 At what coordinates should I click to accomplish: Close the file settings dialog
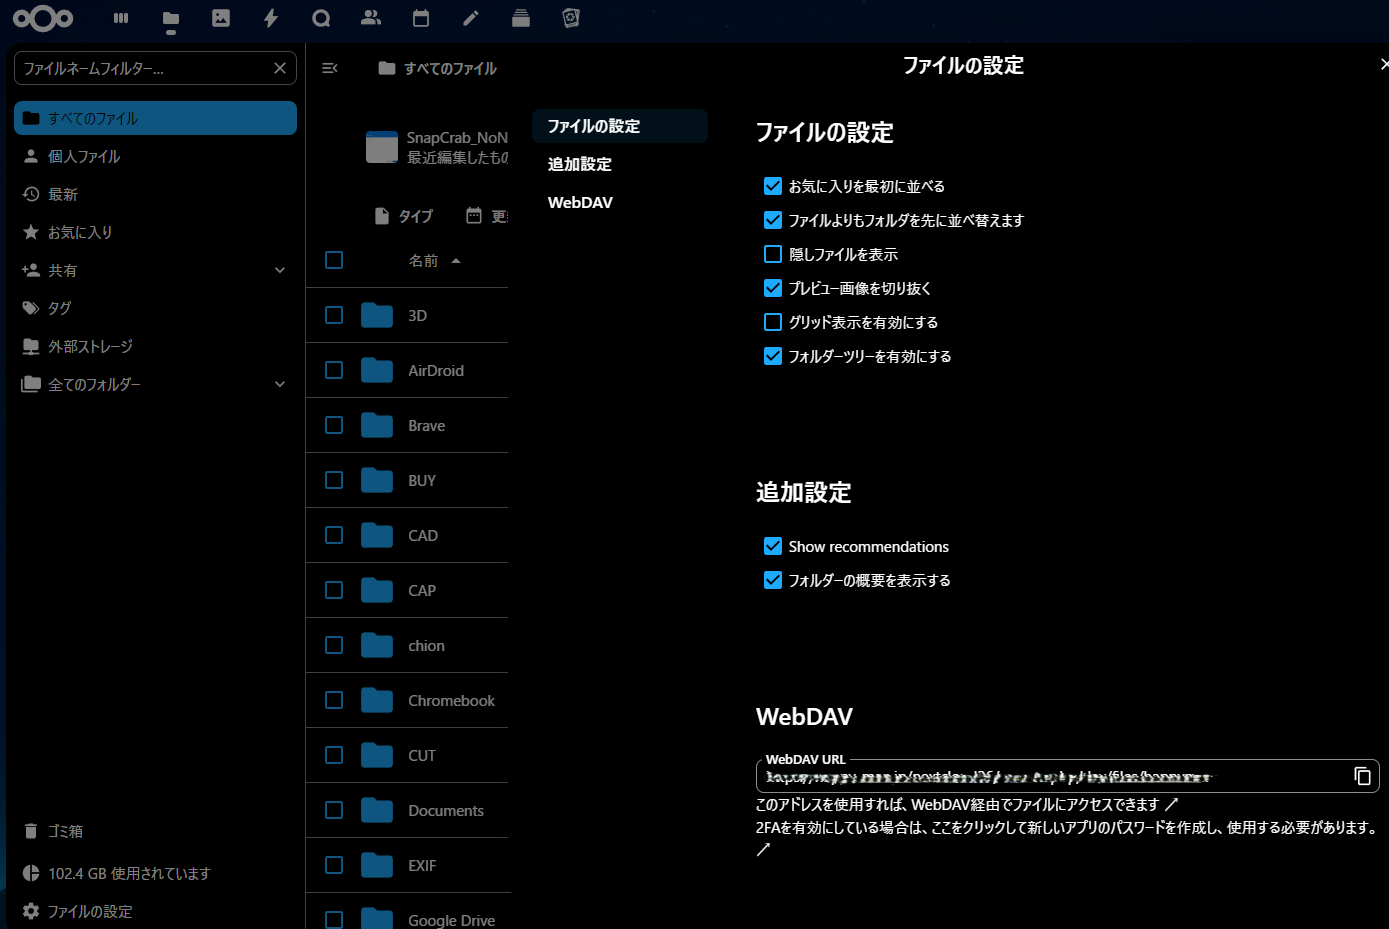1383,64
